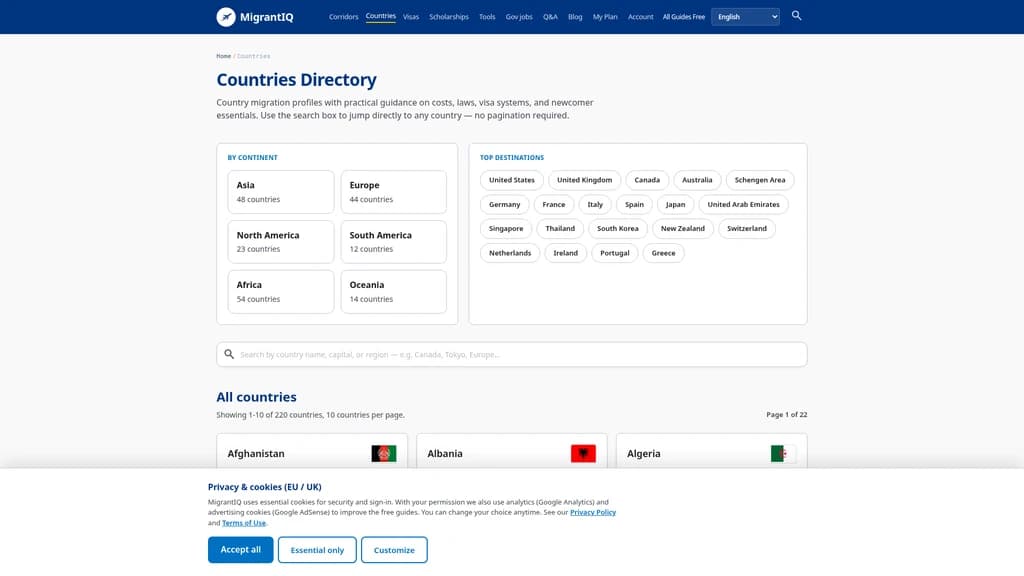
Task: Click the United States destination chip
Action: click(x=511, y=180)
